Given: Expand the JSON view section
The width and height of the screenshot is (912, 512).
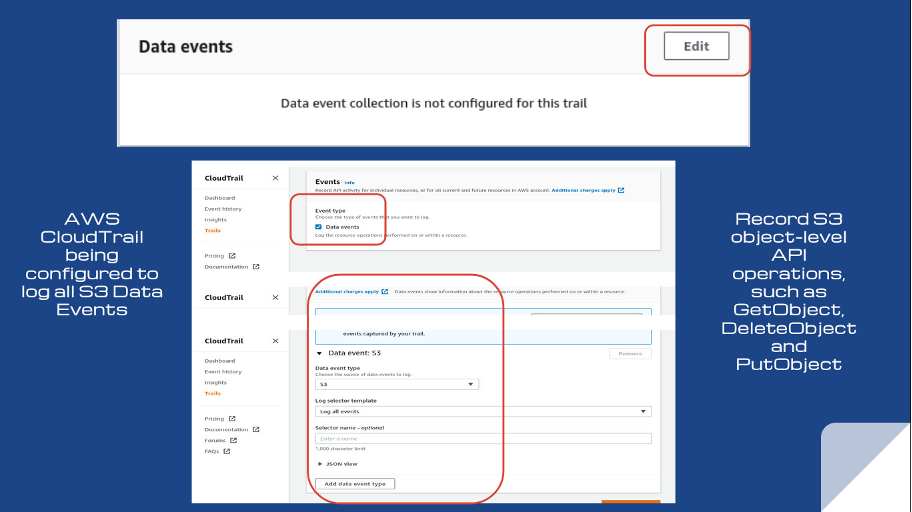Looking at the screenshot, I should (x=320, y=464).
